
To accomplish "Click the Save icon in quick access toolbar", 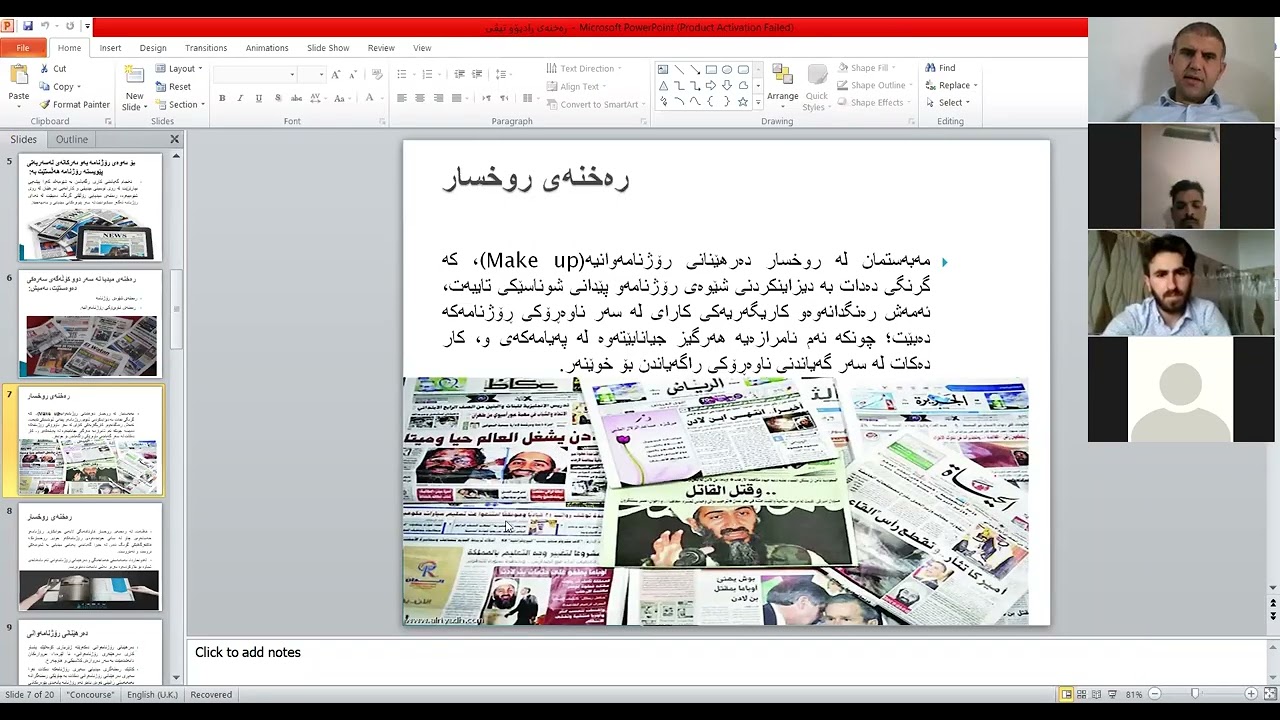I will point(27,26).
